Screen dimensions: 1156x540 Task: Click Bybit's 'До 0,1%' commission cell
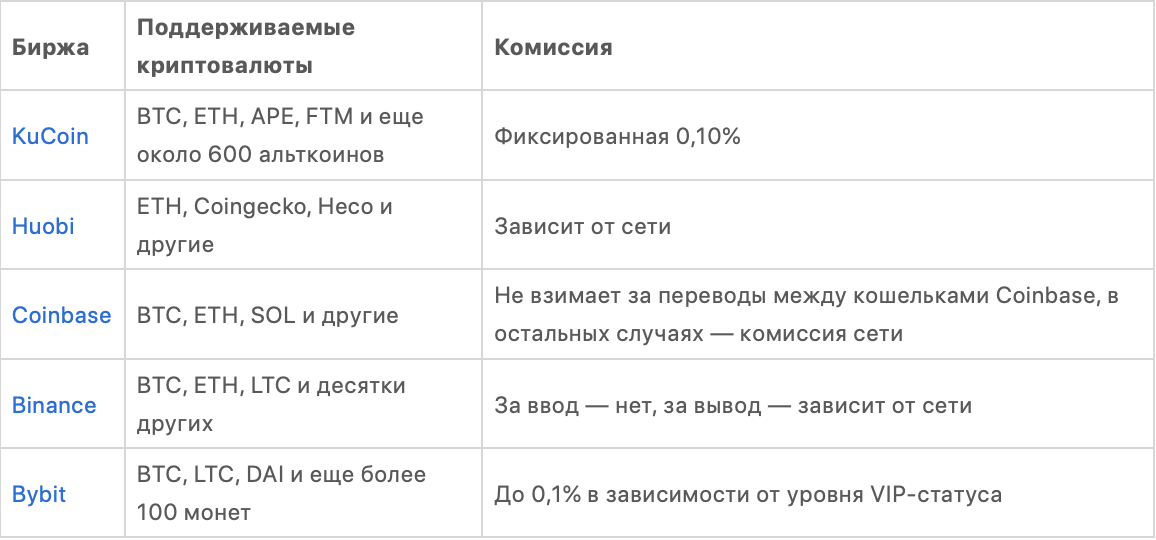pos(748,495)
